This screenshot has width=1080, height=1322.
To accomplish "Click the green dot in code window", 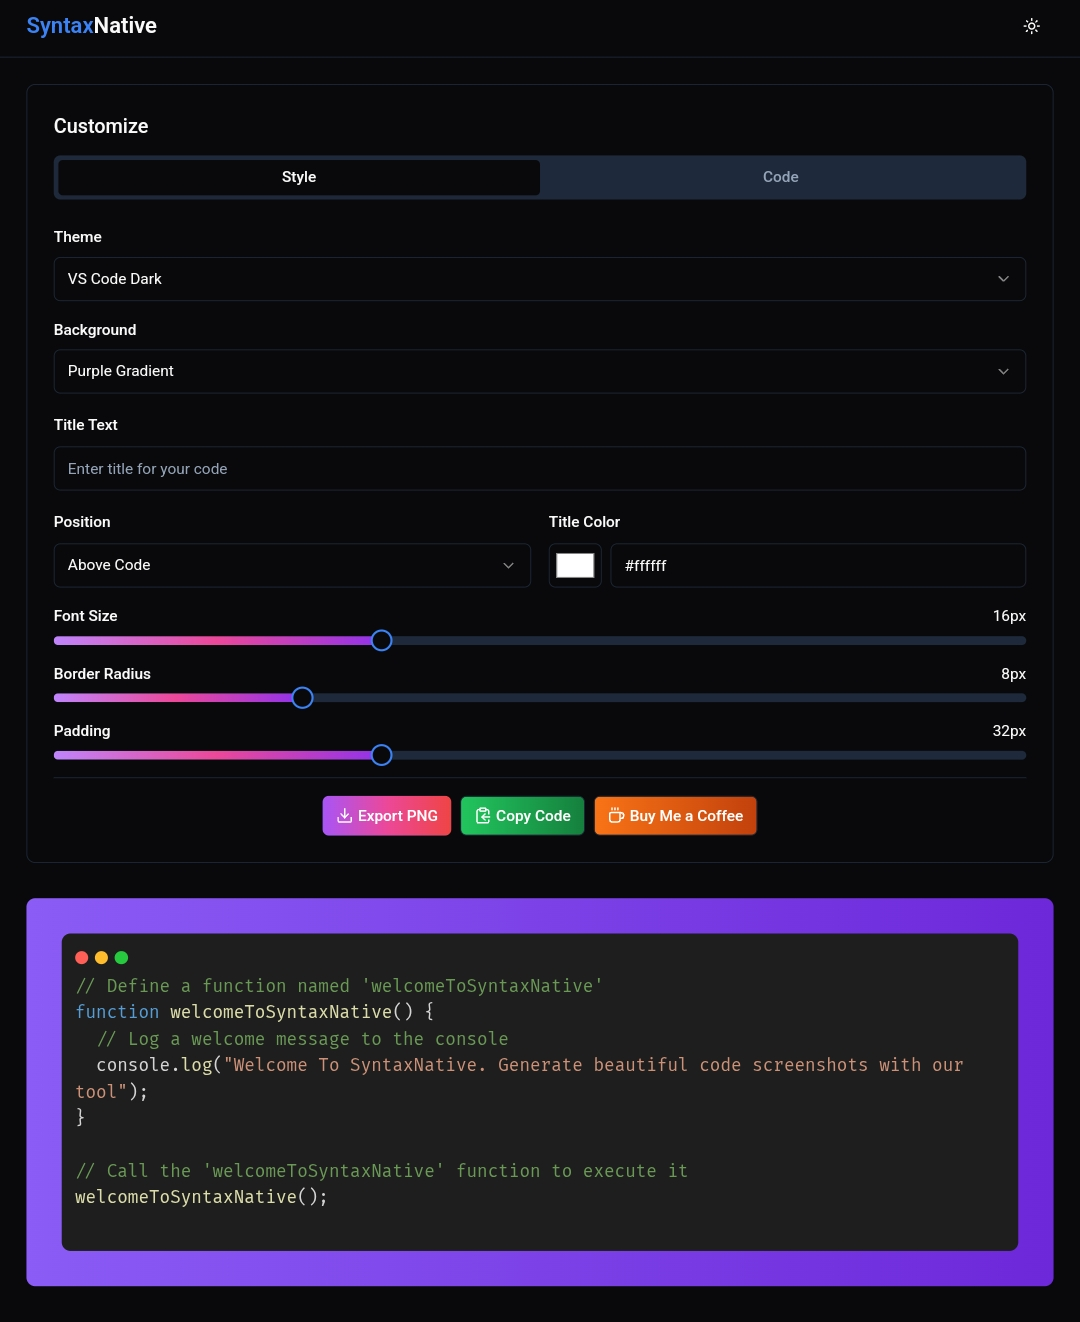I will (121, 958).
